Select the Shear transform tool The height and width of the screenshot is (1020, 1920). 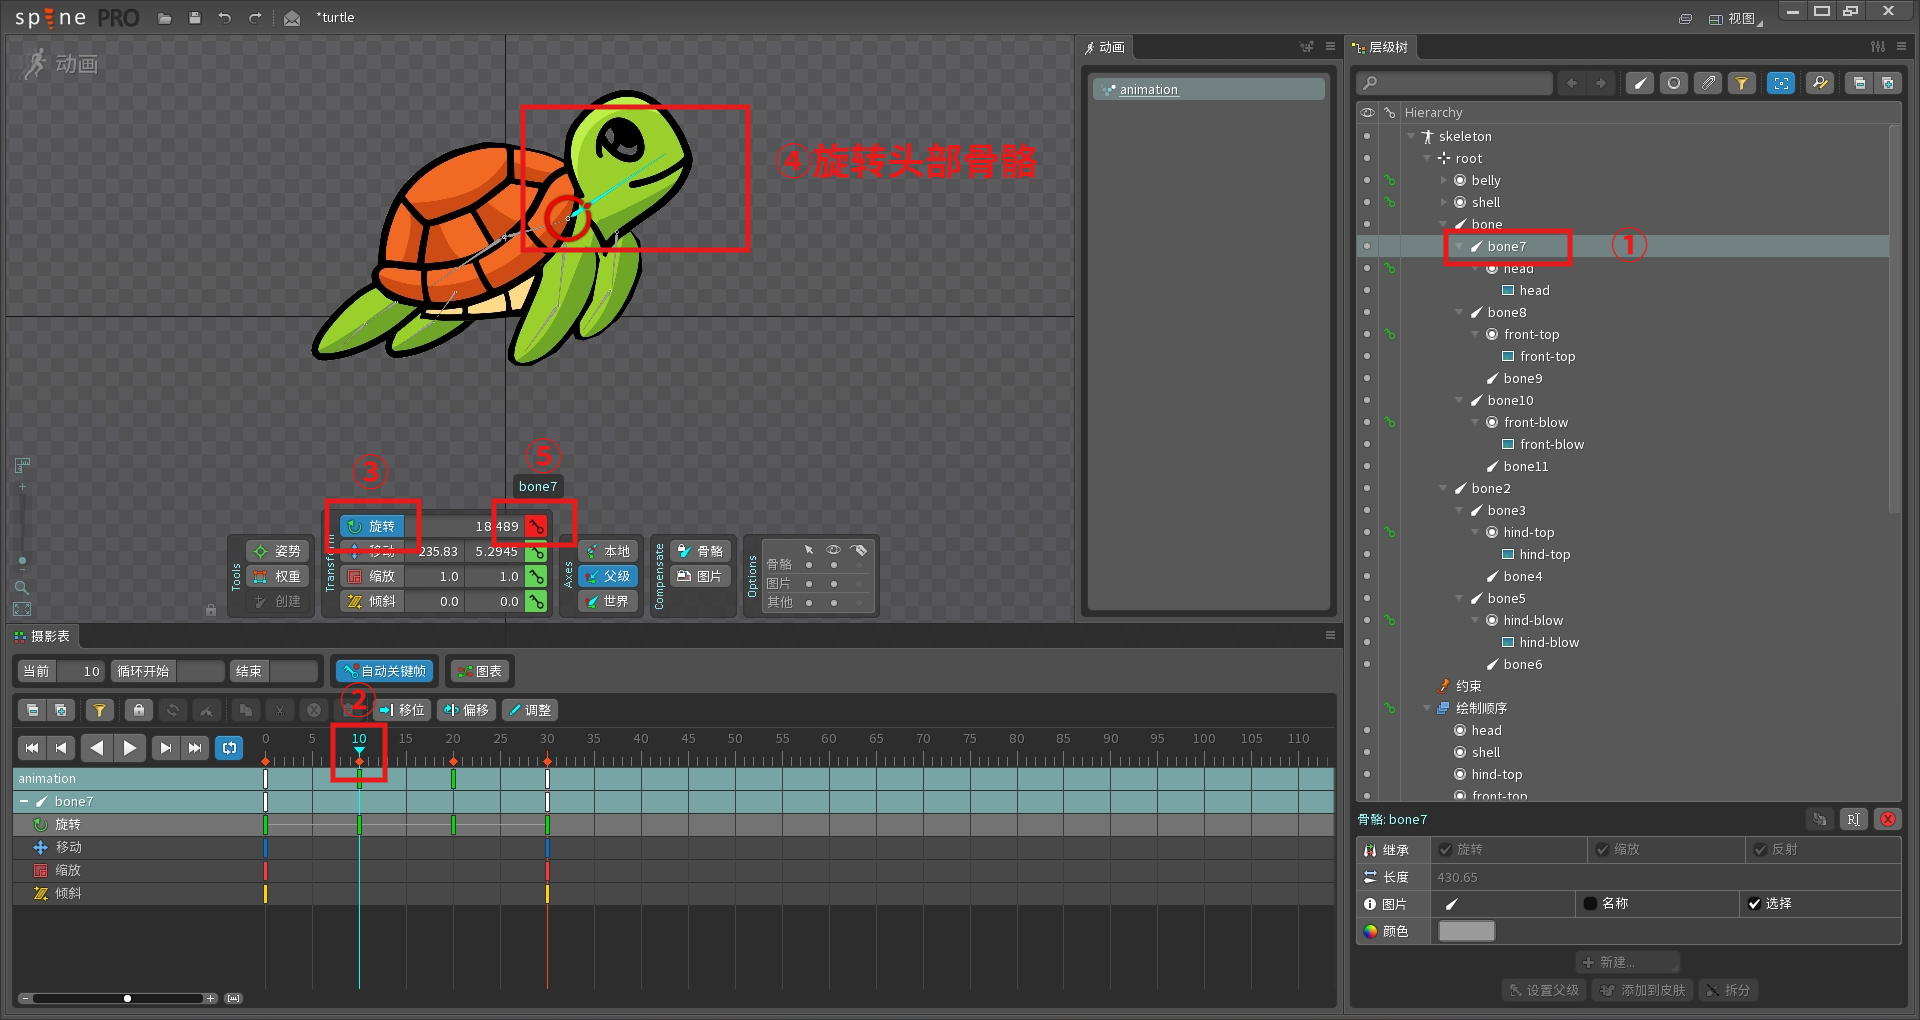[x=372, y=601]
